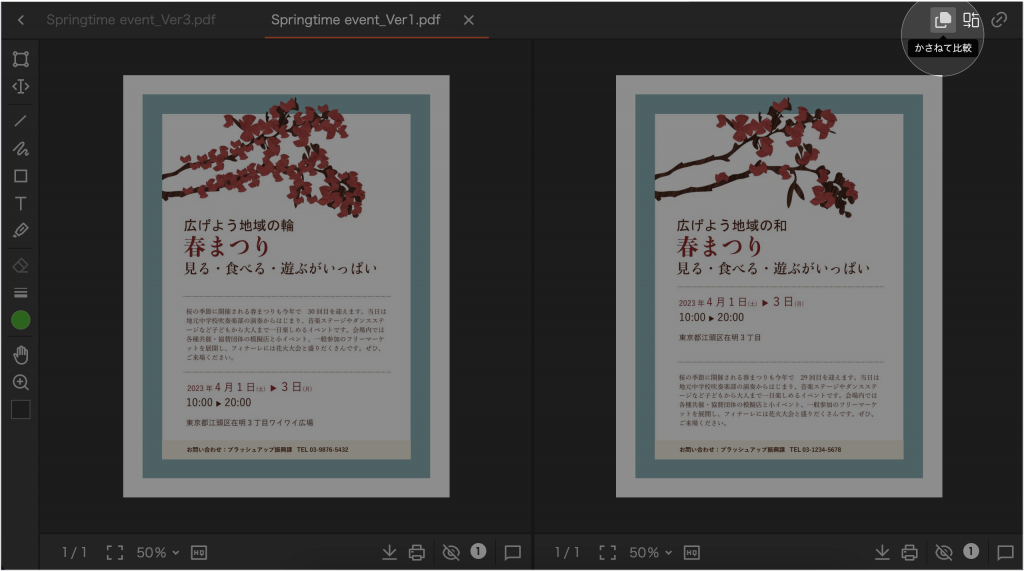The width and height of the screenshot is (1024, 571).
Task: Open the left pane 50% zoom dropdown
Action: (x=157, y=553)
